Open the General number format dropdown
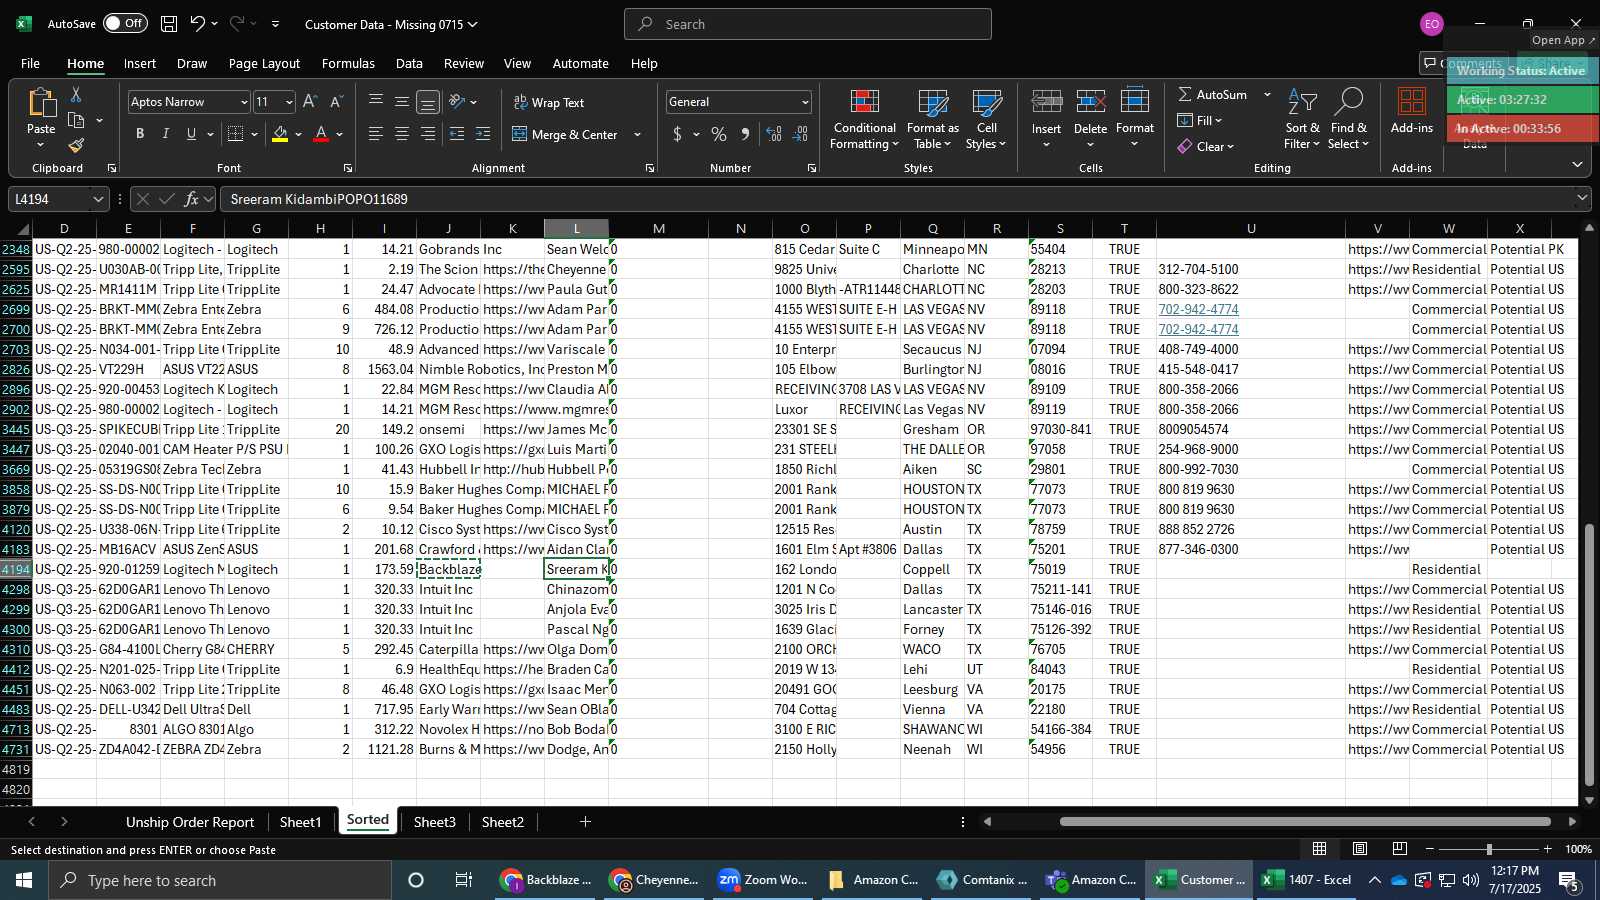The image size is (1600, 900). point(804,102)
